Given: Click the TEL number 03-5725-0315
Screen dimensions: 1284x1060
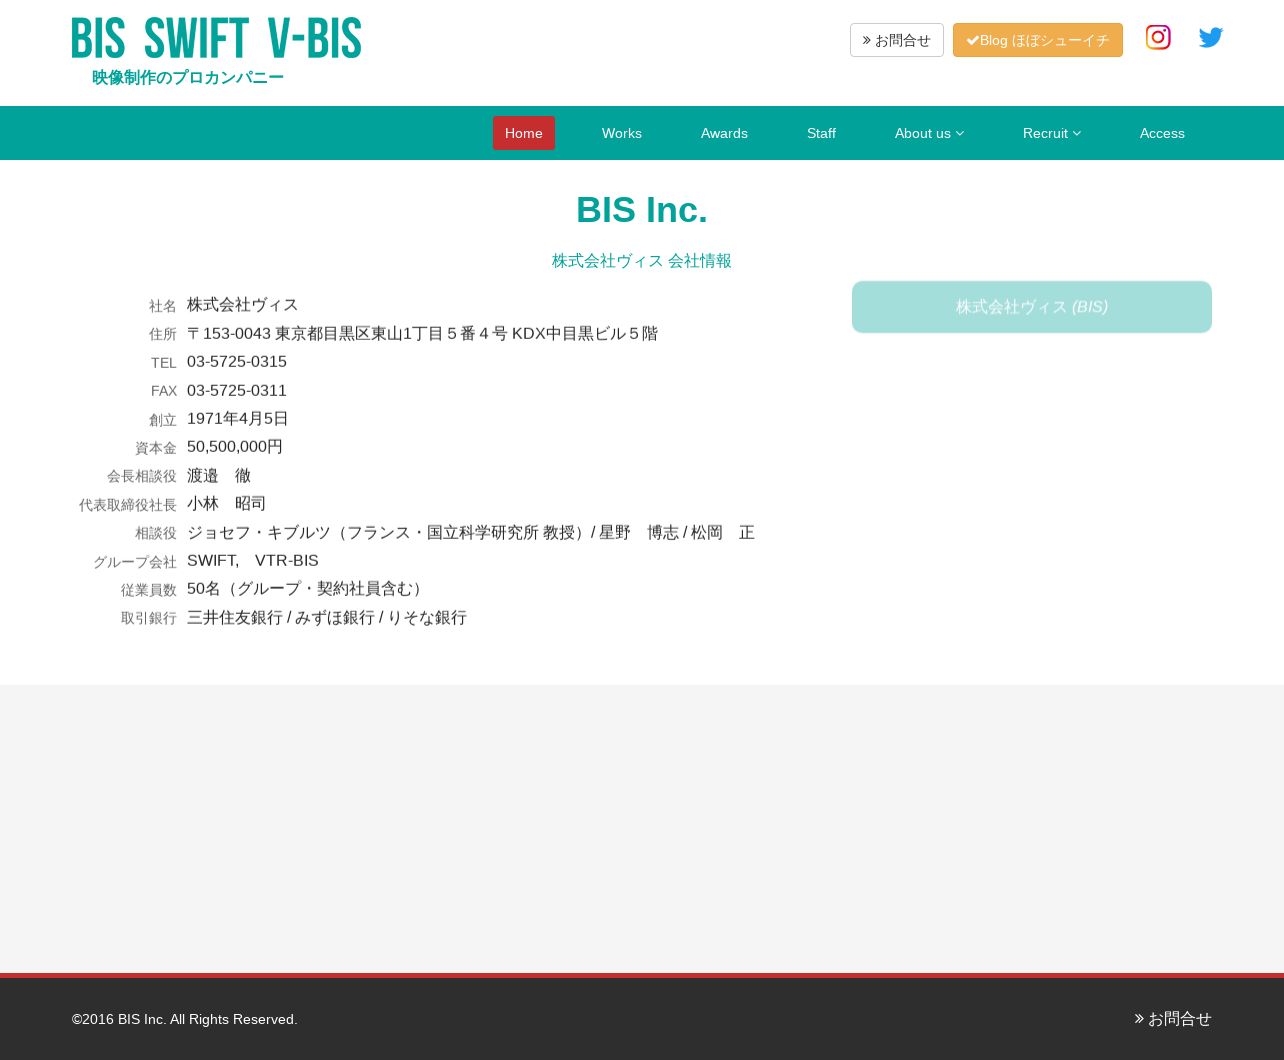Looking at the screenshot, I should (x=237, y=362).
